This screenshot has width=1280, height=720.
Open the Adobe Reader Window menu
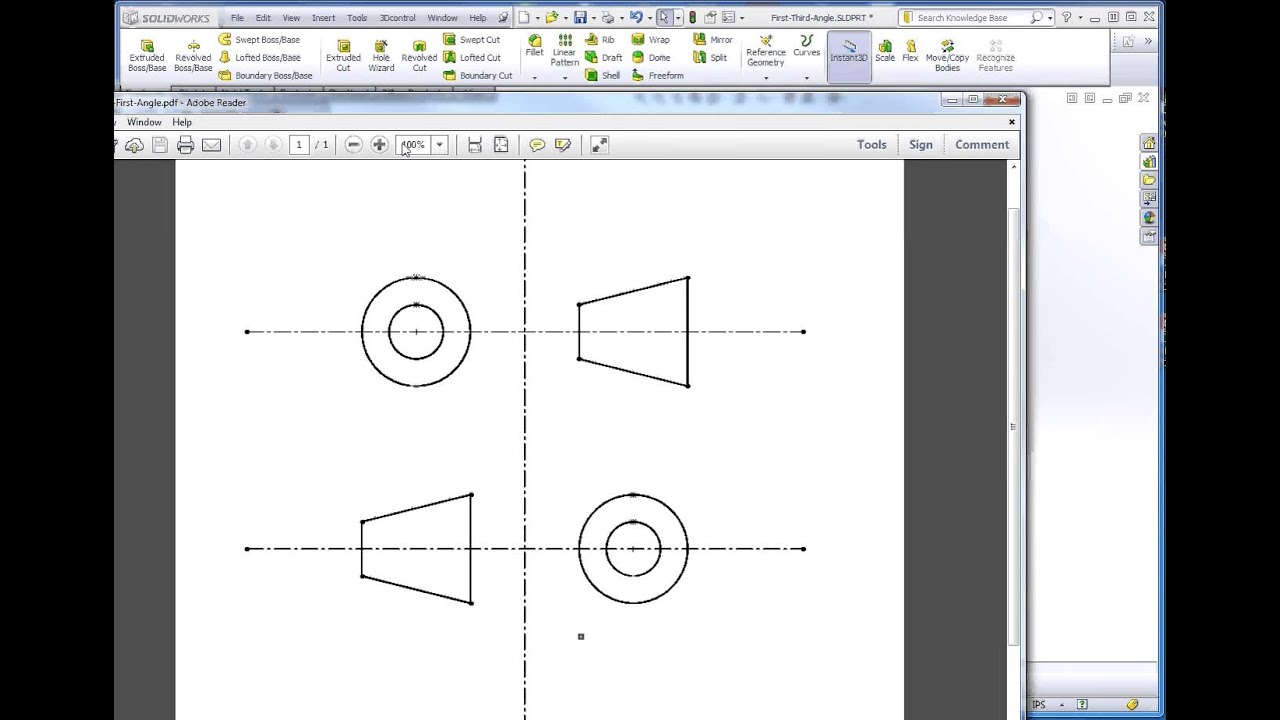point(144,122)
